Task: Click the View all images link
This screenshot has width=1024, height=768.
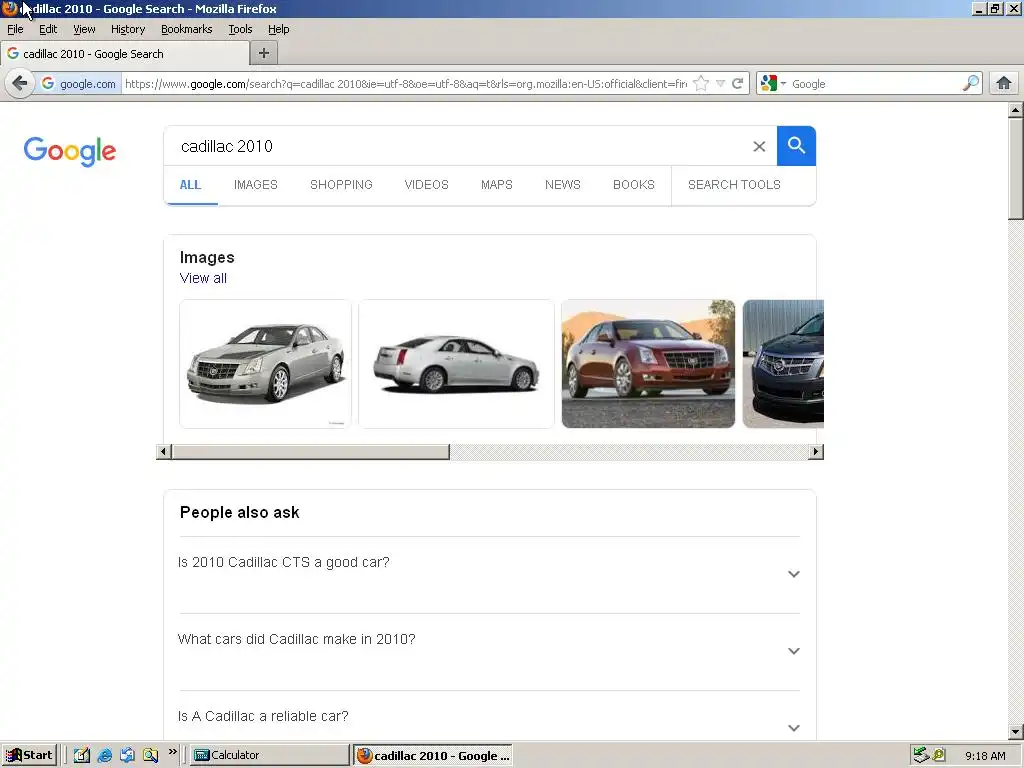Action: click(x=203, y=278)
